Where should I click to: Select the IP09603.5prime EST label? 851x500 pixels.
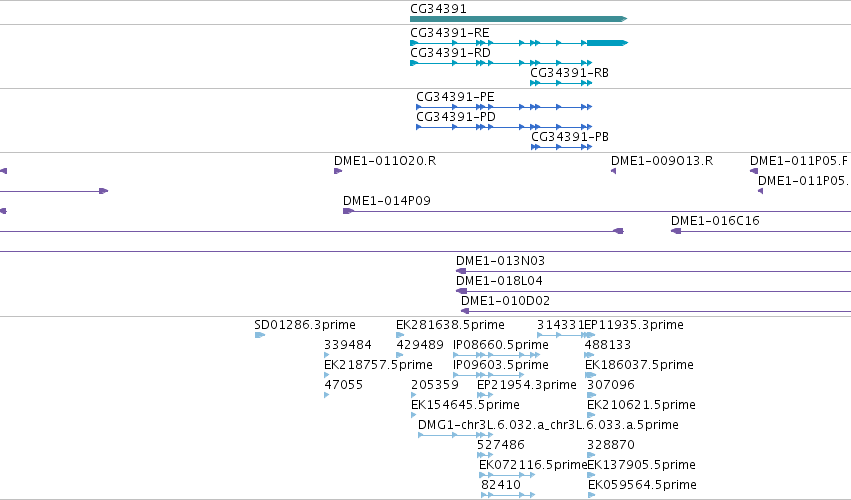point(500,365)
